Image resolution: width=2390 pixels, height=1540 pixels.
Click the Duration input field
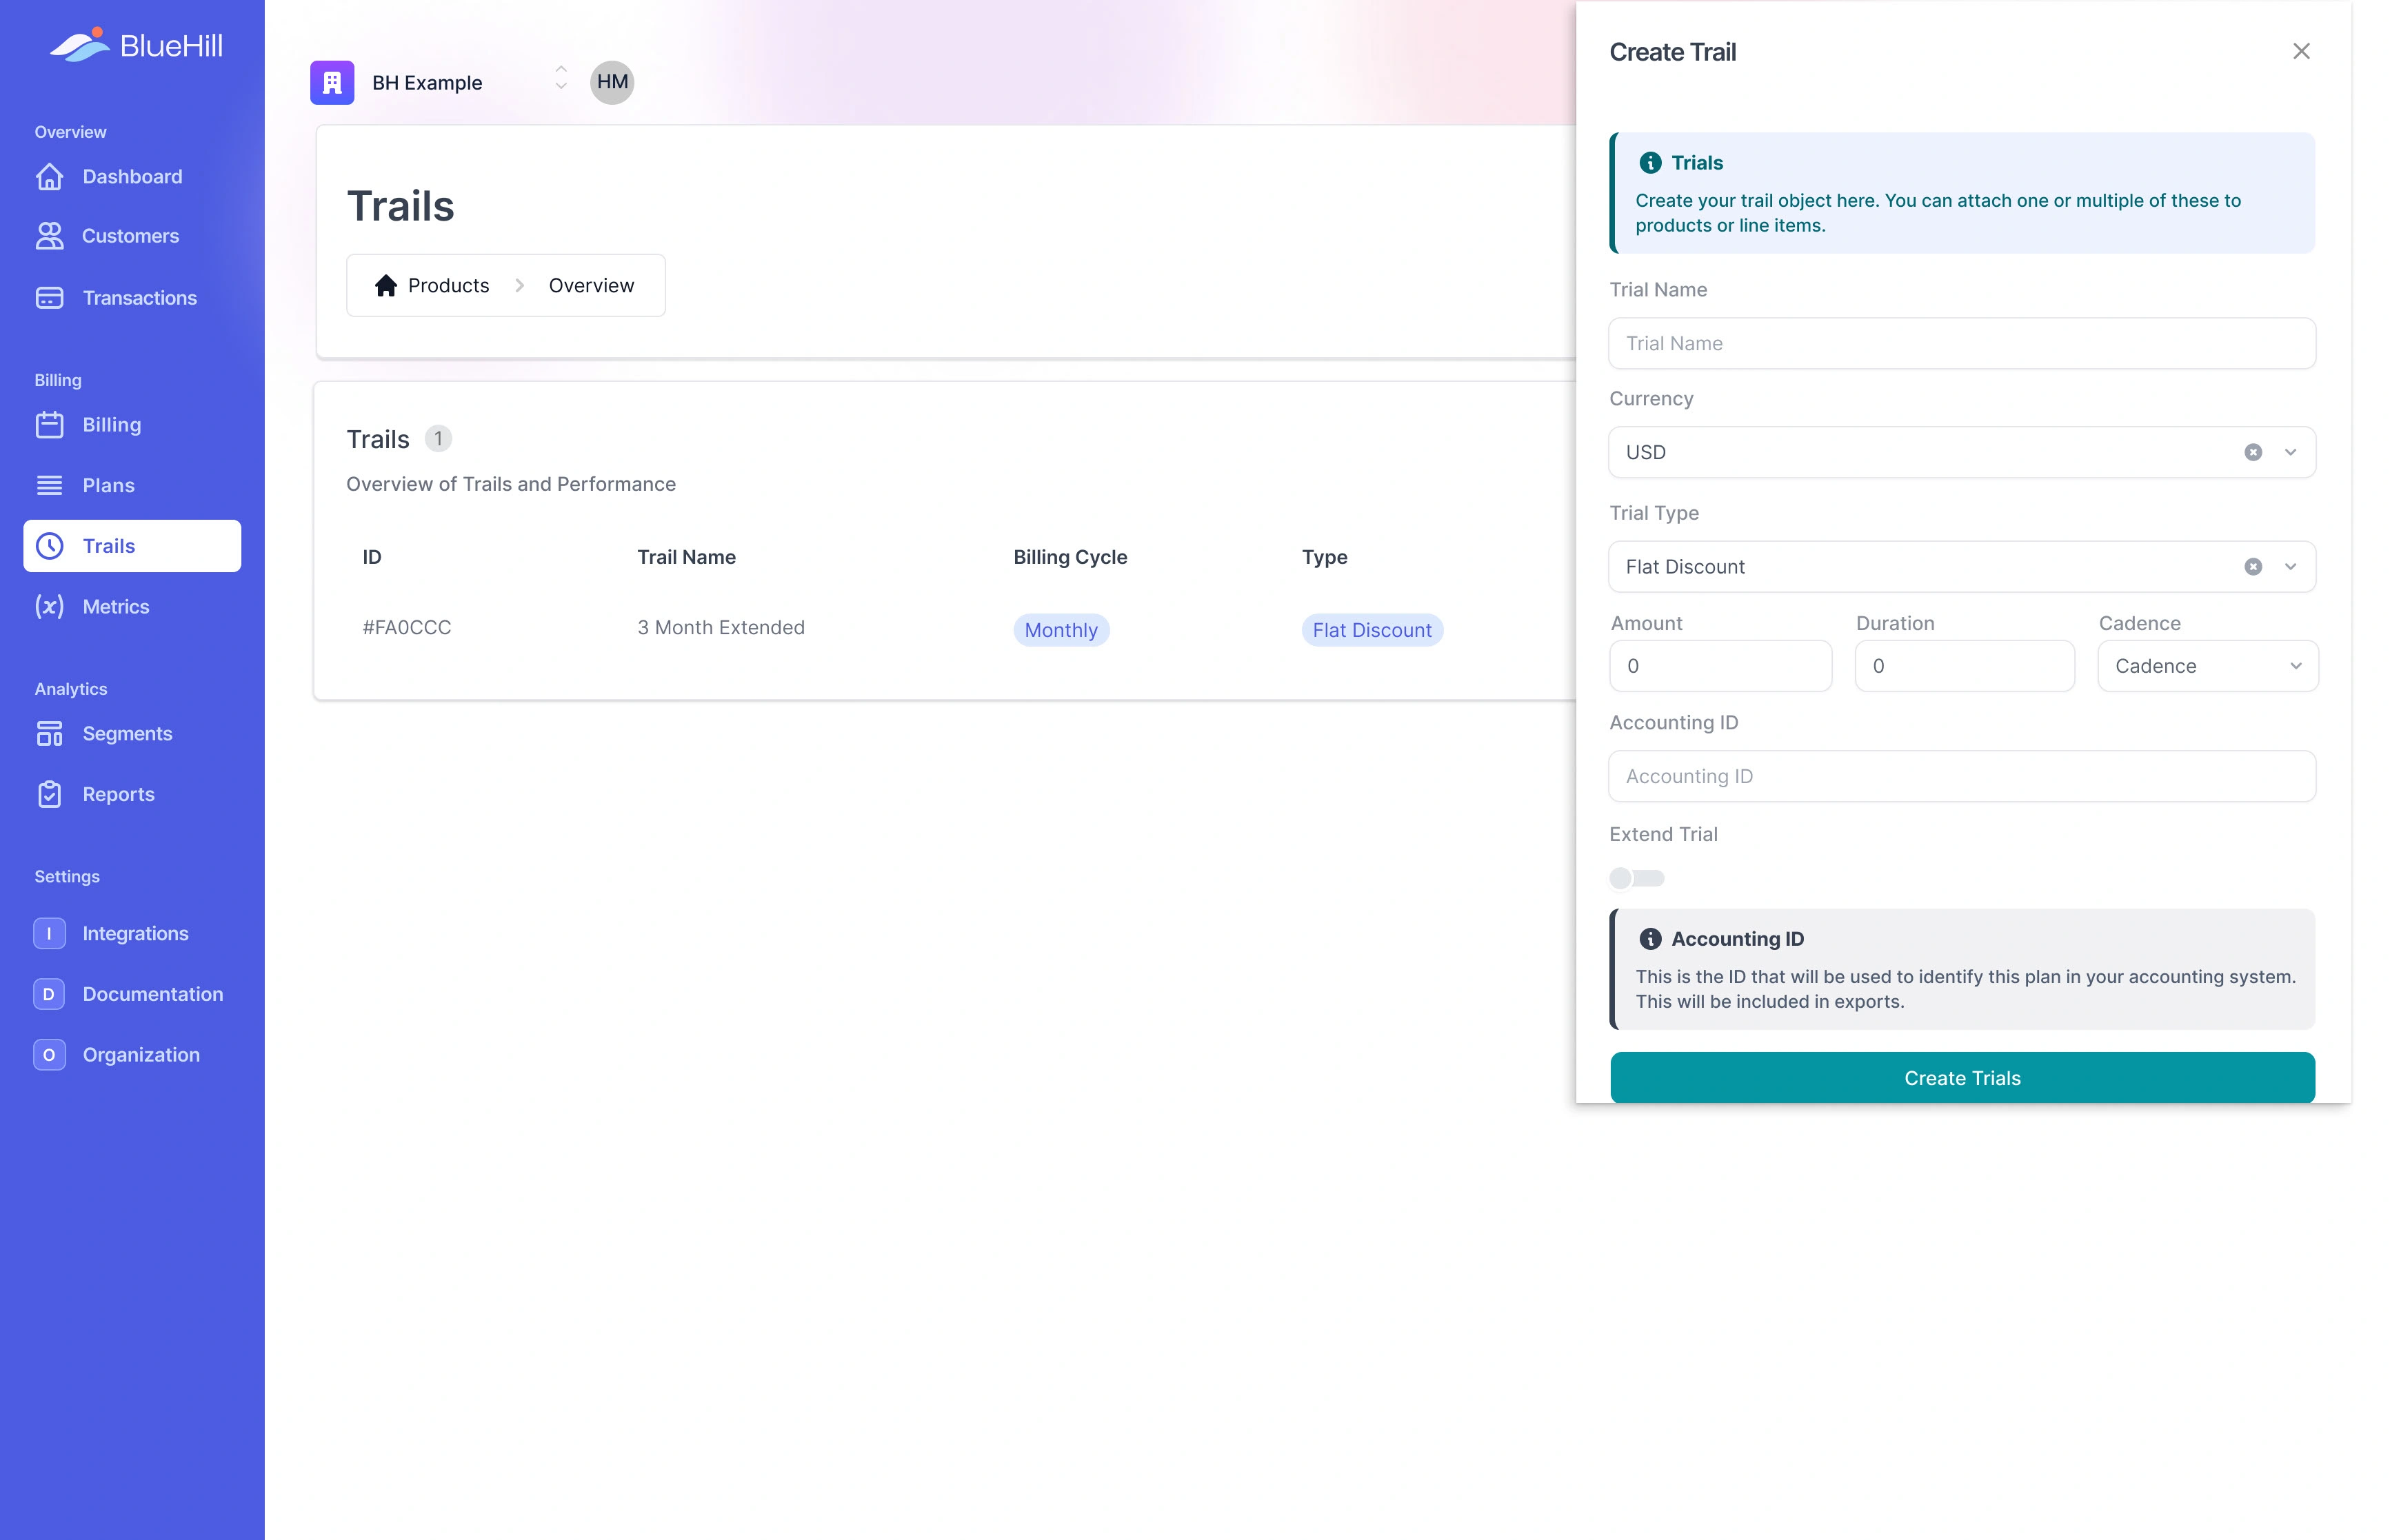pos(1964,666)
